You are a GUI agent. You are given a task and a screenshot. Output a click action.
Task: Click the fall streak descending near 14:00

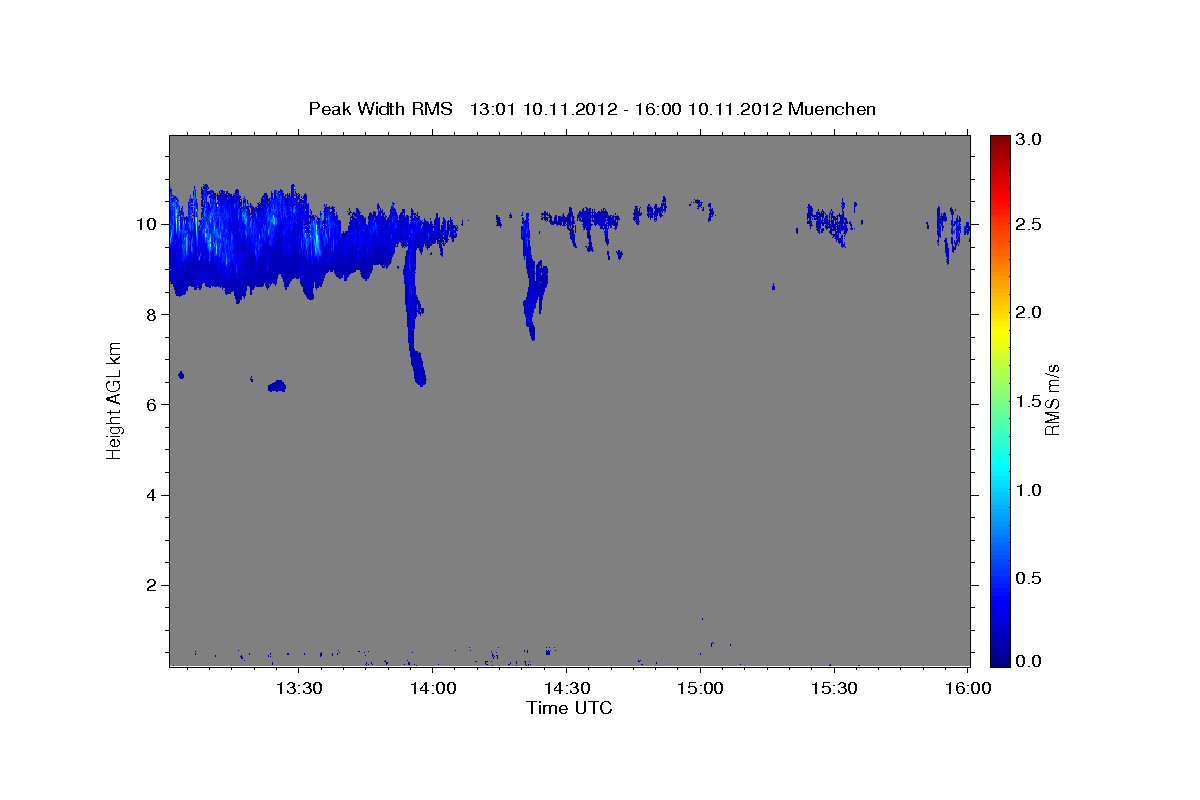(412, 315)
